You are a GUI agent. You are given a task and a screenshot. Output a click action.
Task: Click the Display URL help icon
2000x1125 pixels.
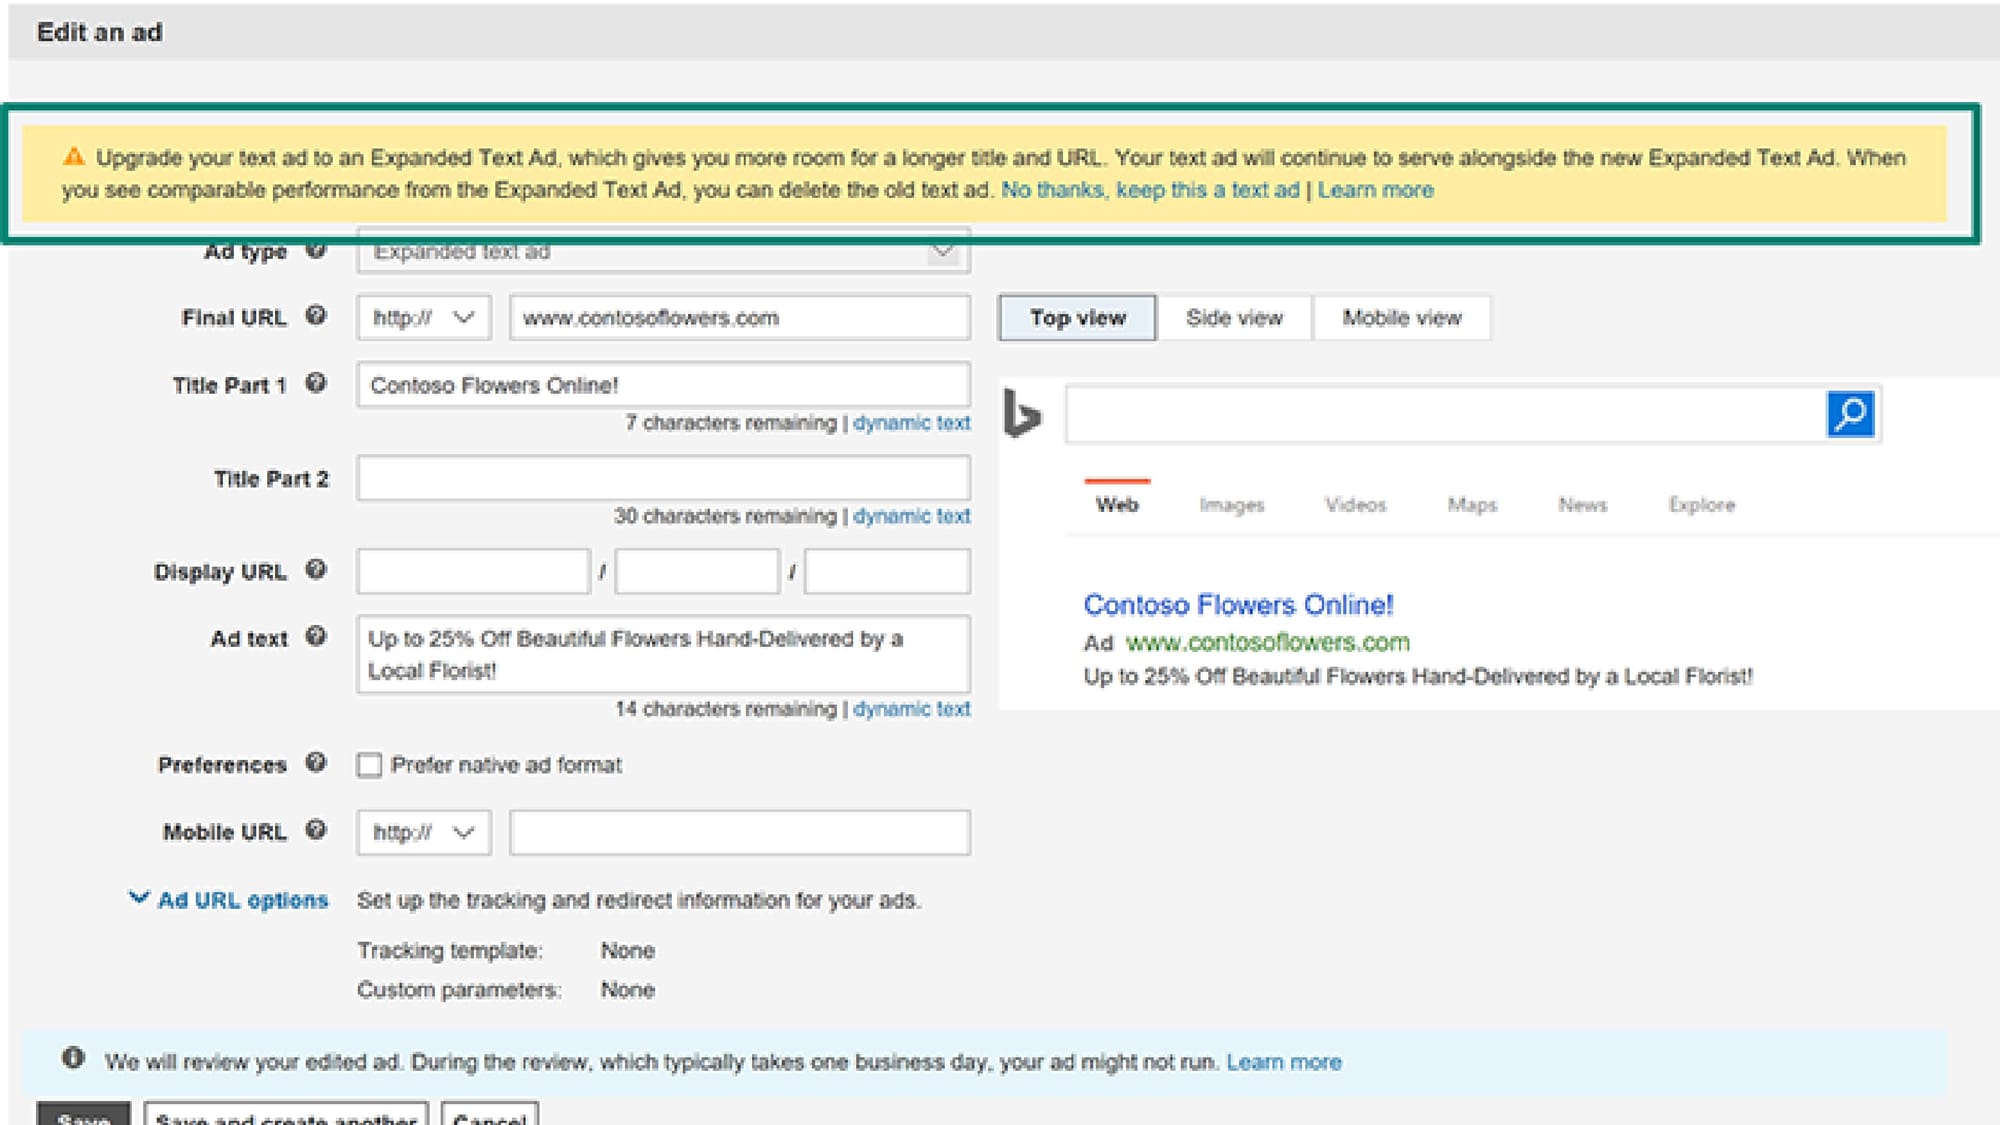point(316,570)
